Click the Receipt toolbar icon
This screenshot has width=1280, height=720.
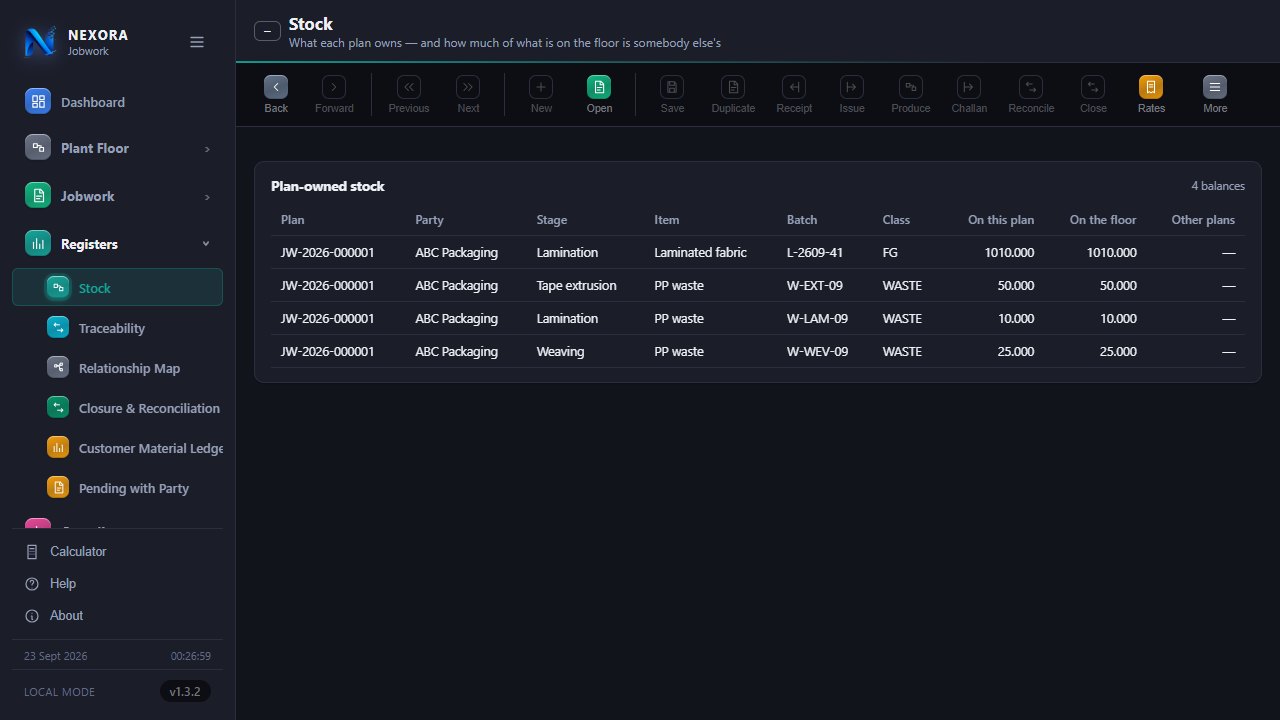794,87
